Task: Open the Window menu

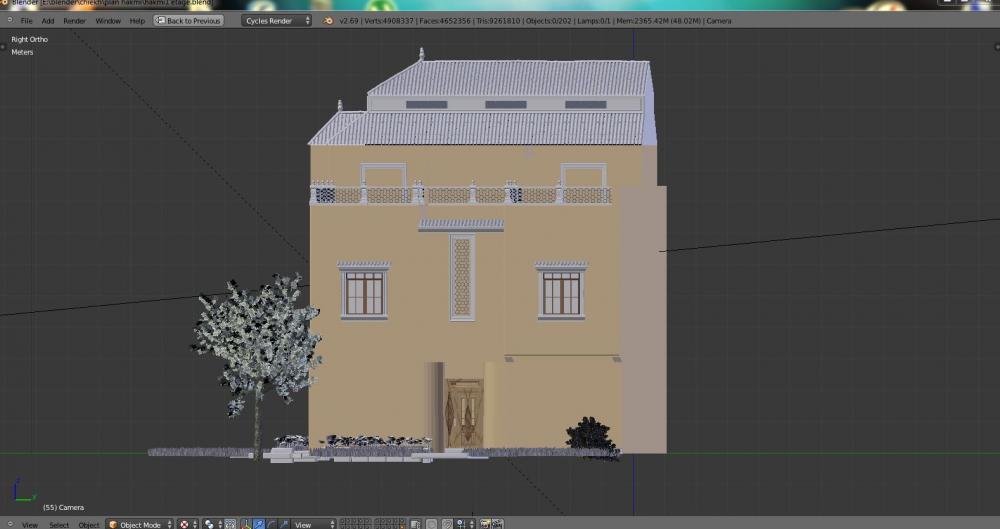Action: 108,20
